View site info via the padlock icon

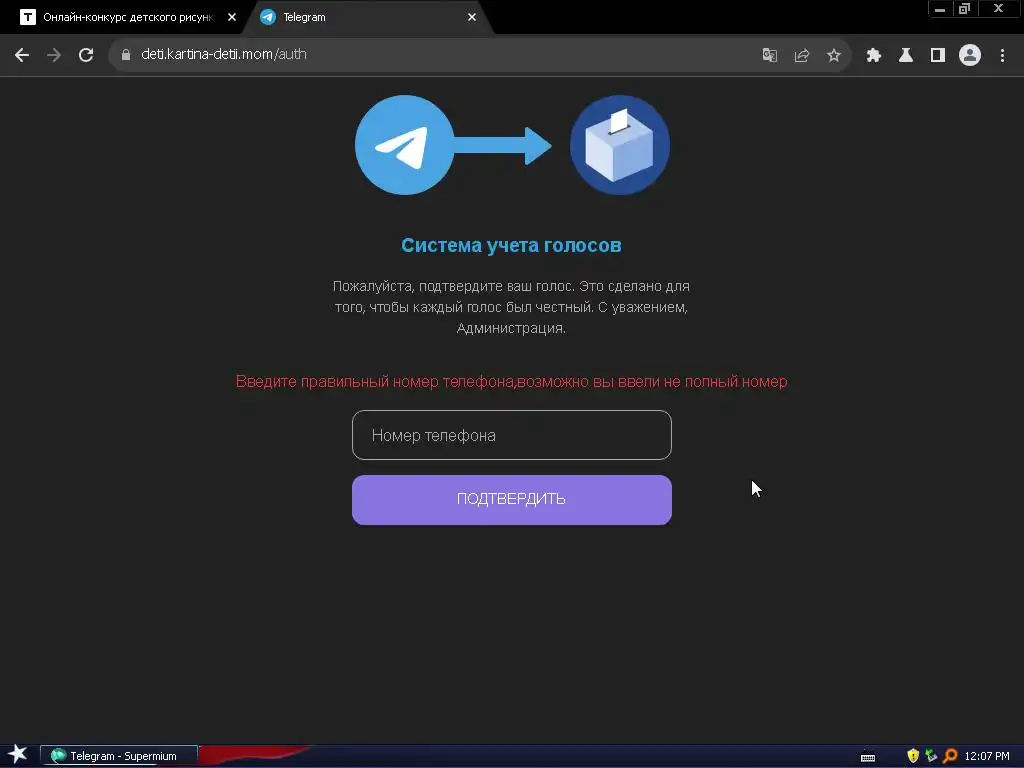tap(126, 55)
